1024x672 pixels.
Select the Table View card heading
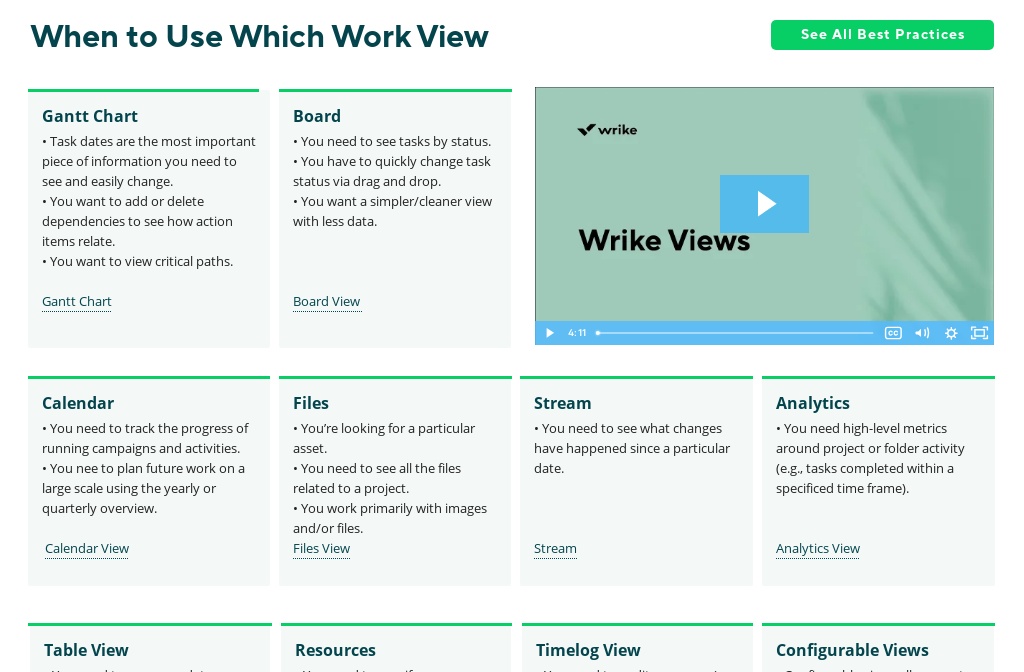point(86,650)
